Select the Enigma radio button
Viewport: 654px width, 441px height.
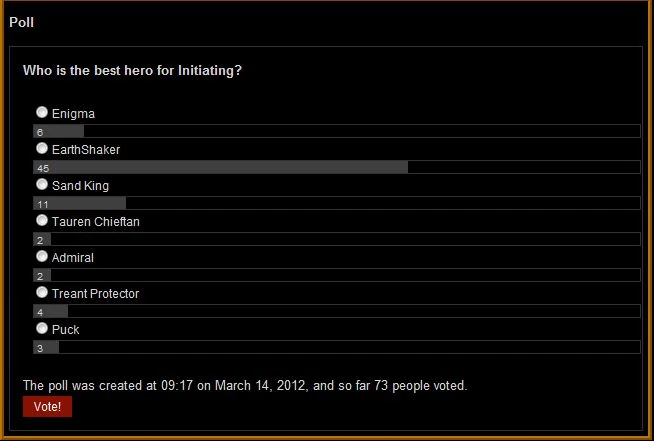click(42, 112)
